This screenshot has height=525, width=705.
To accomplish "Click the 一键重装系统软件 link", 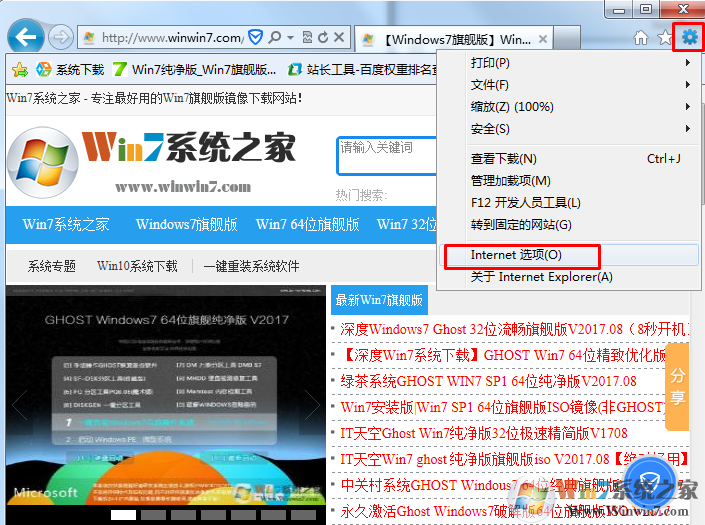I will click(251, 266).
